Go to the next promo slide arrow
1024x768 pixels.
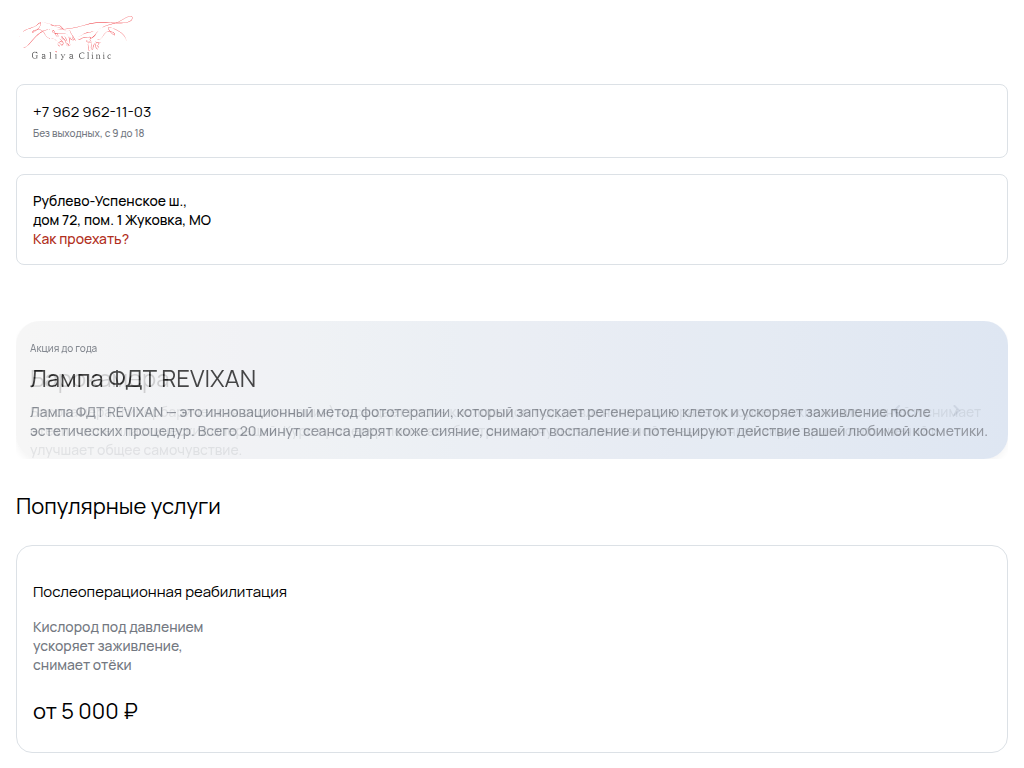[x=956, y=411]
